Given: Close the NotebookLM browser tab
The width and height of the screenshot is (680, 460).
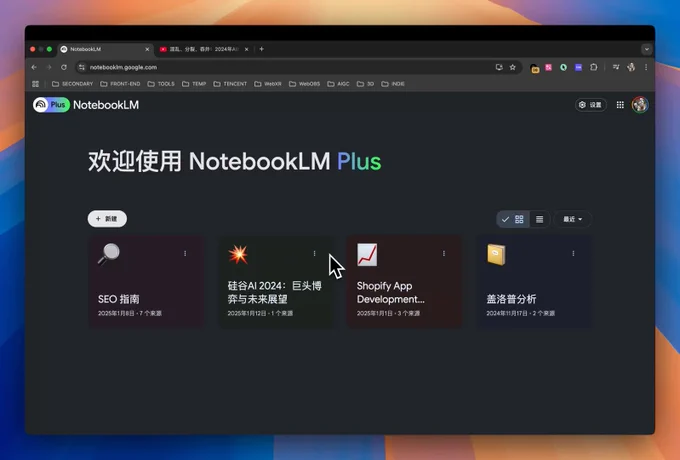Looking at the screenshot, I should 147,49.
